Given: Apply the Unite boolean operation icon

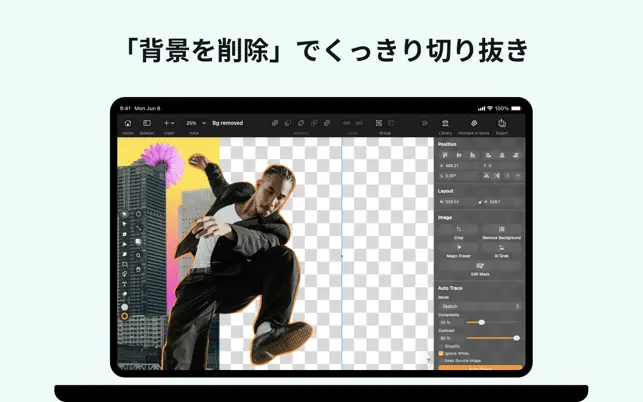Looking at the screenshot, I should coord(275,123).
